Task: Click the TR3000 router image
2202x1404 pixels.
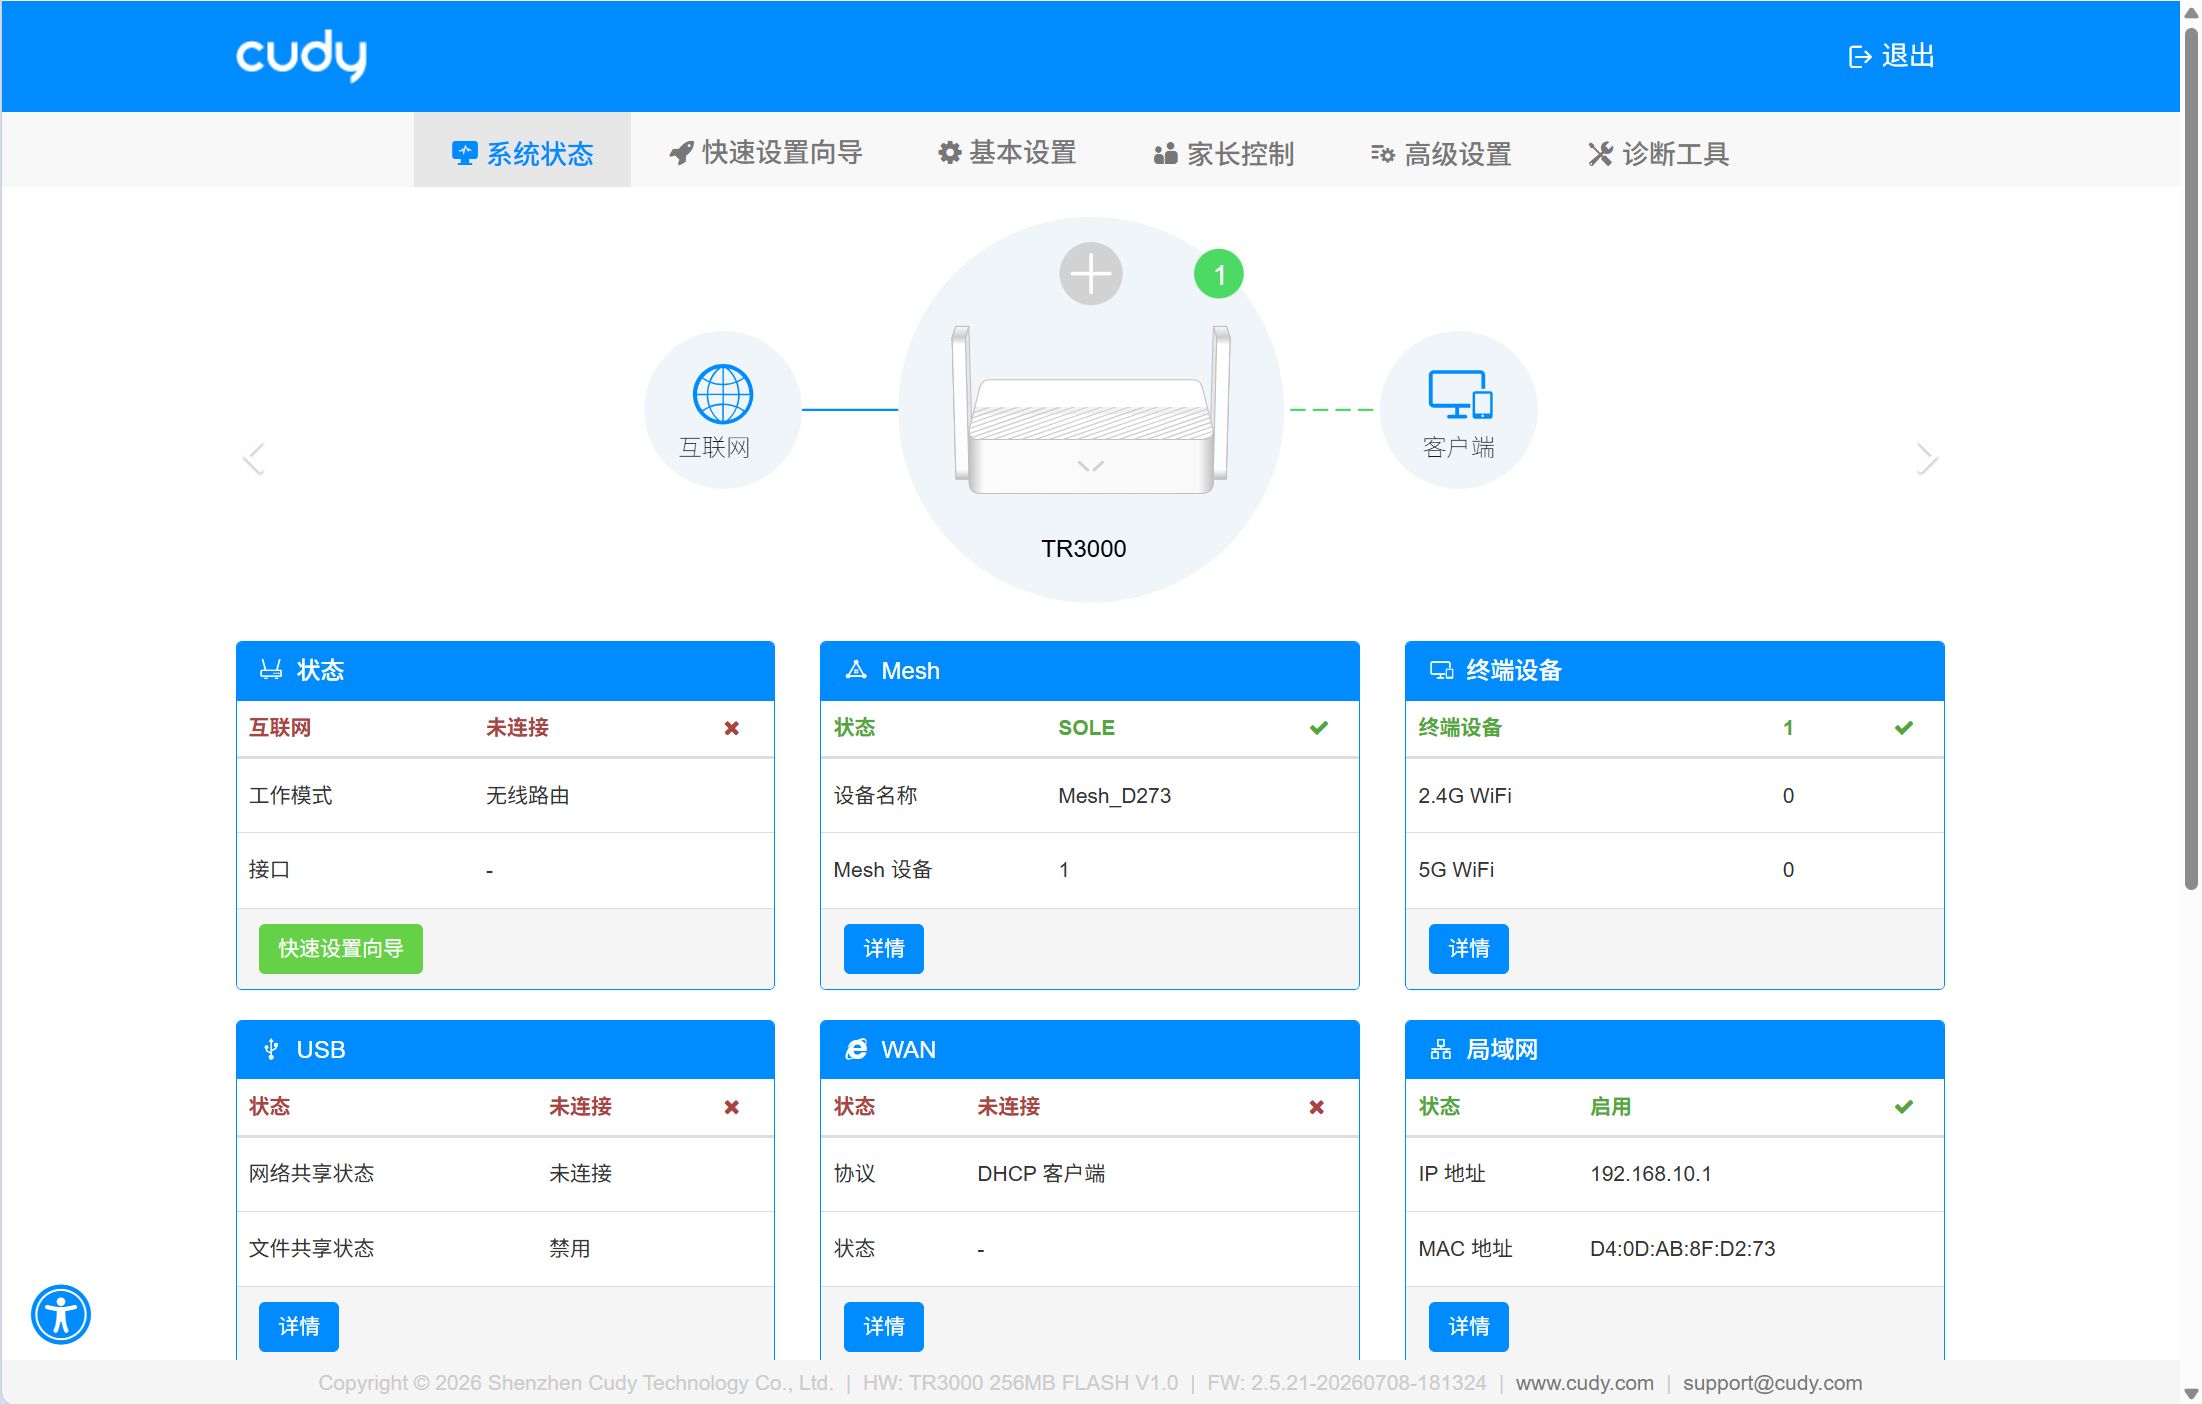Action: 1091,410
